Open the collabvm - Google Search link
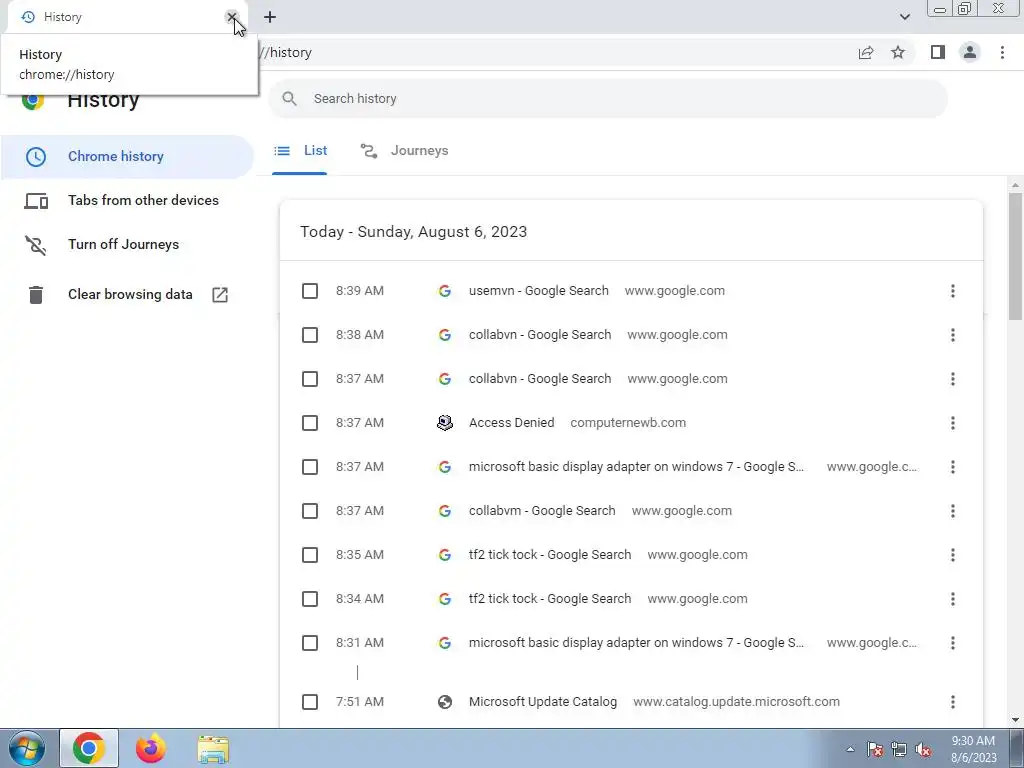This screenshot has height=768, width=1024. click(x=542, y=511)
